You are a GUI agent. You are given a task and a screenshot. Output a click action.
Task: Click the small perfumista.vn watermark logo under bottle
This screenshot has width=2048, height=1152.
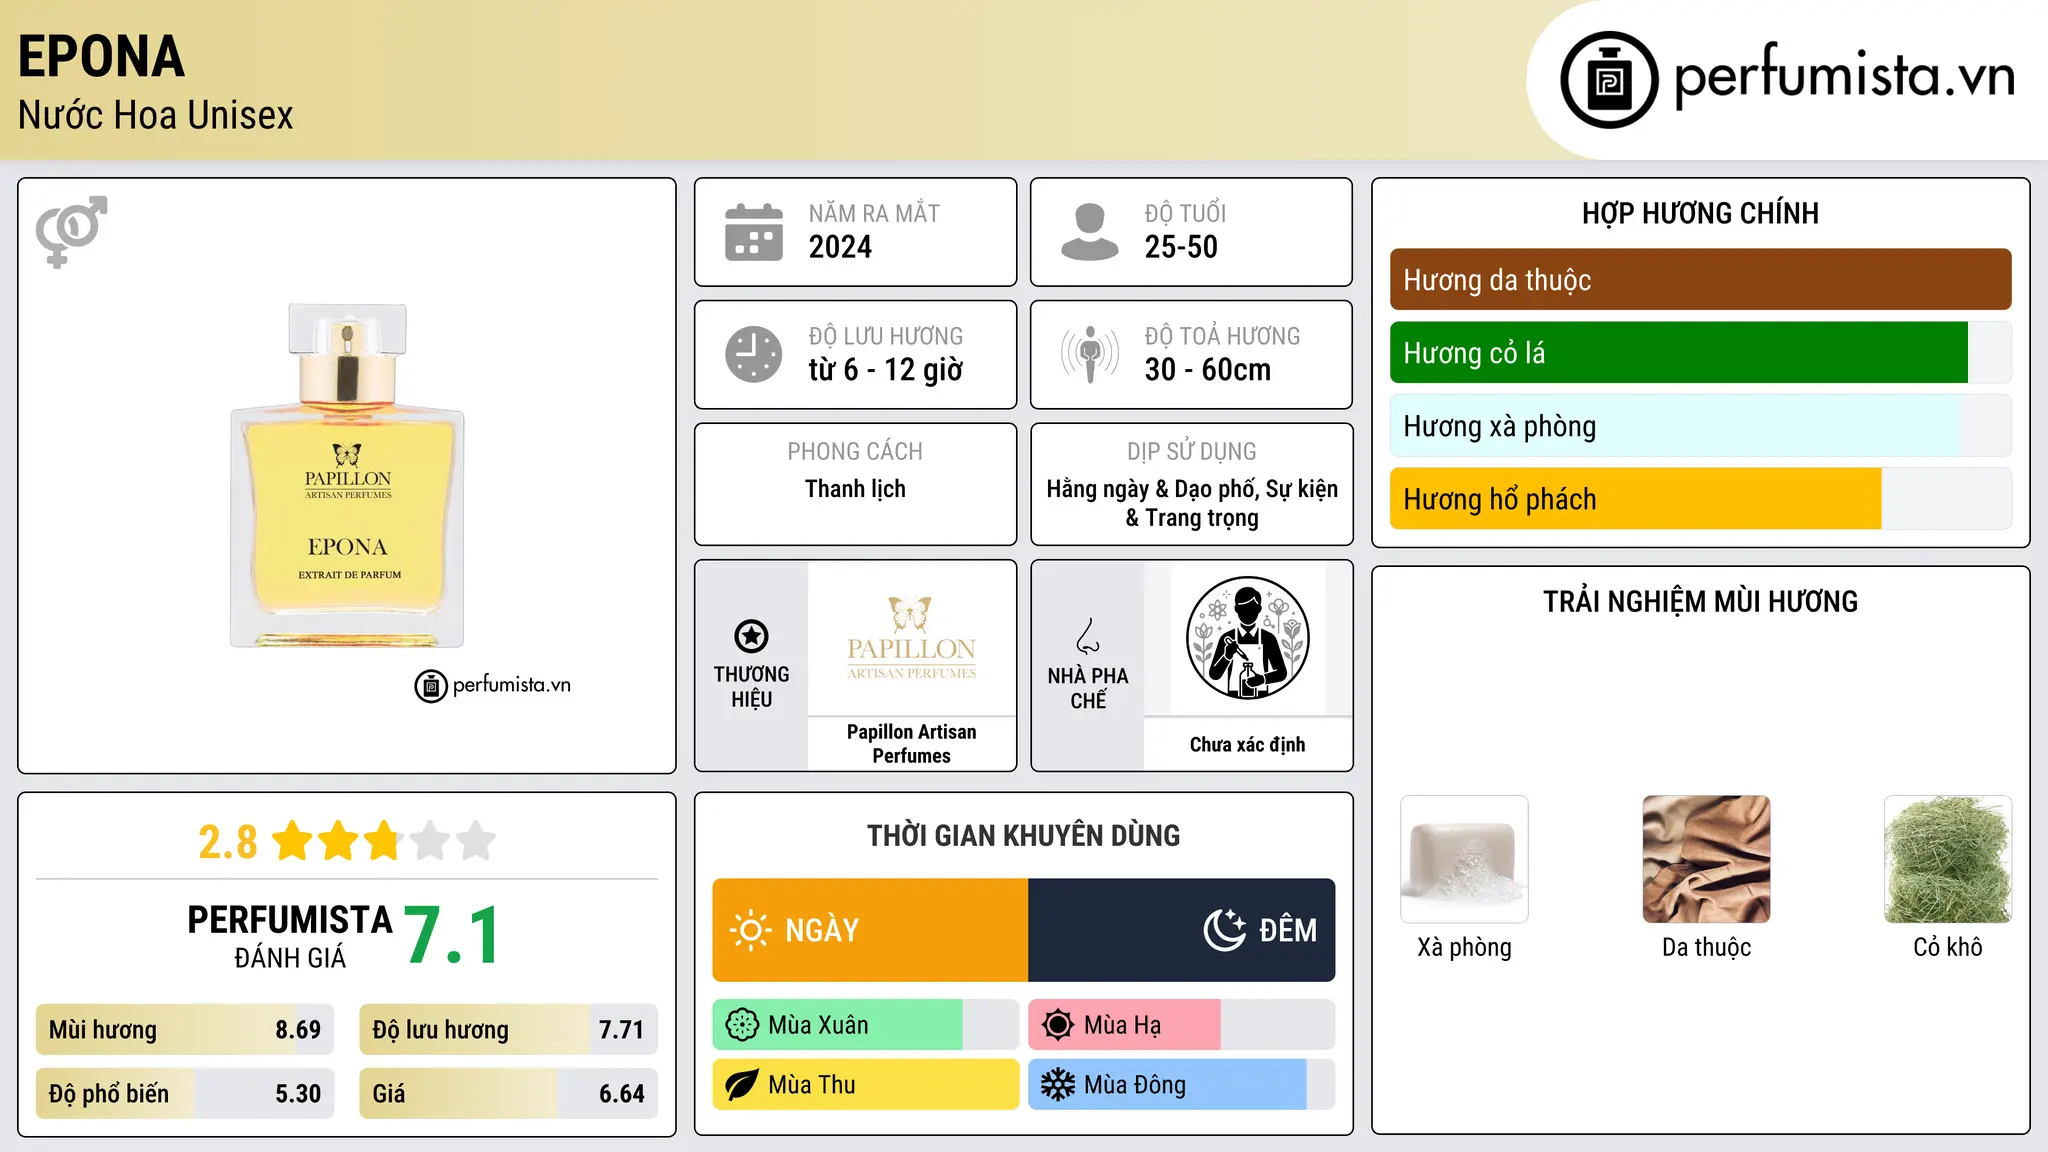(x=492, y=686)
